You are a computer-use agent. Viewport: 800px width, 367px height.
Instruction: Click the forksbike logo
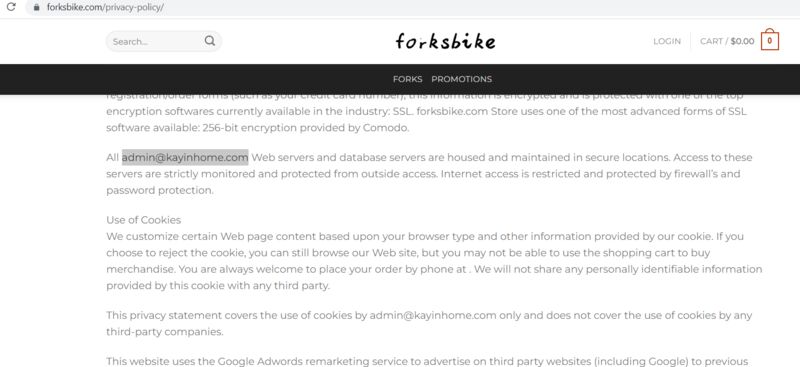[x=445, y=41]
